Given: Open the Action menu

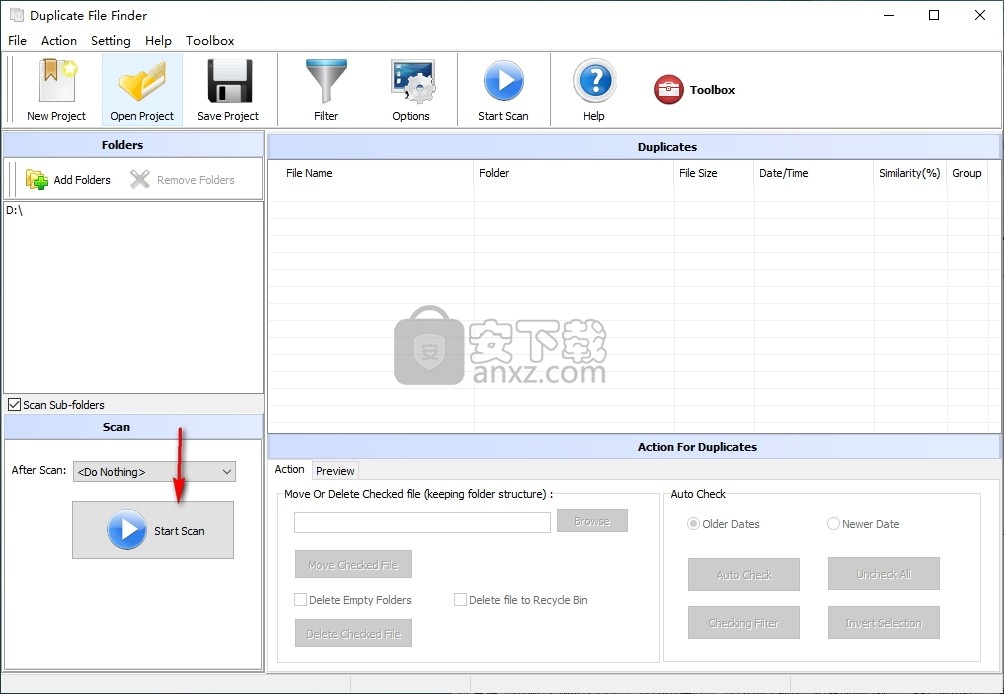Looking at the screenshot, I should coord(59,40).
